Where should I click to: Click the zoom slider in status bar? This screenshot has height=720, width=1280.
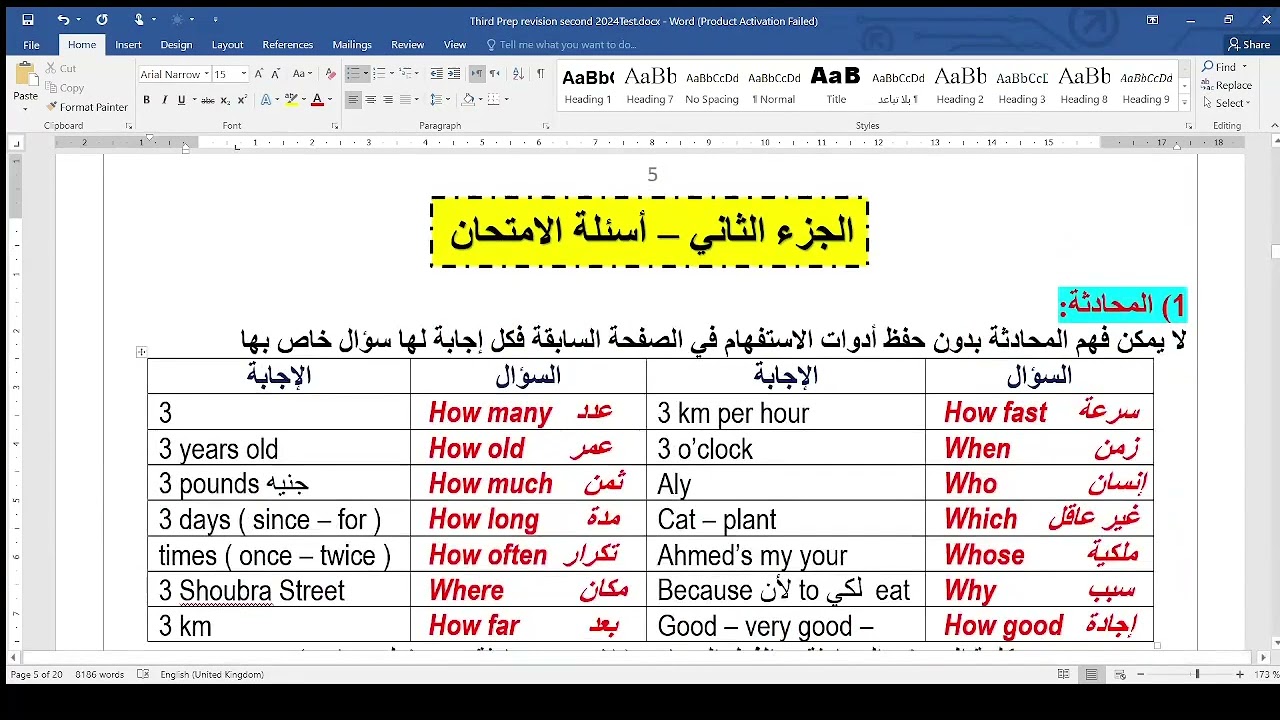(1189, 675)
